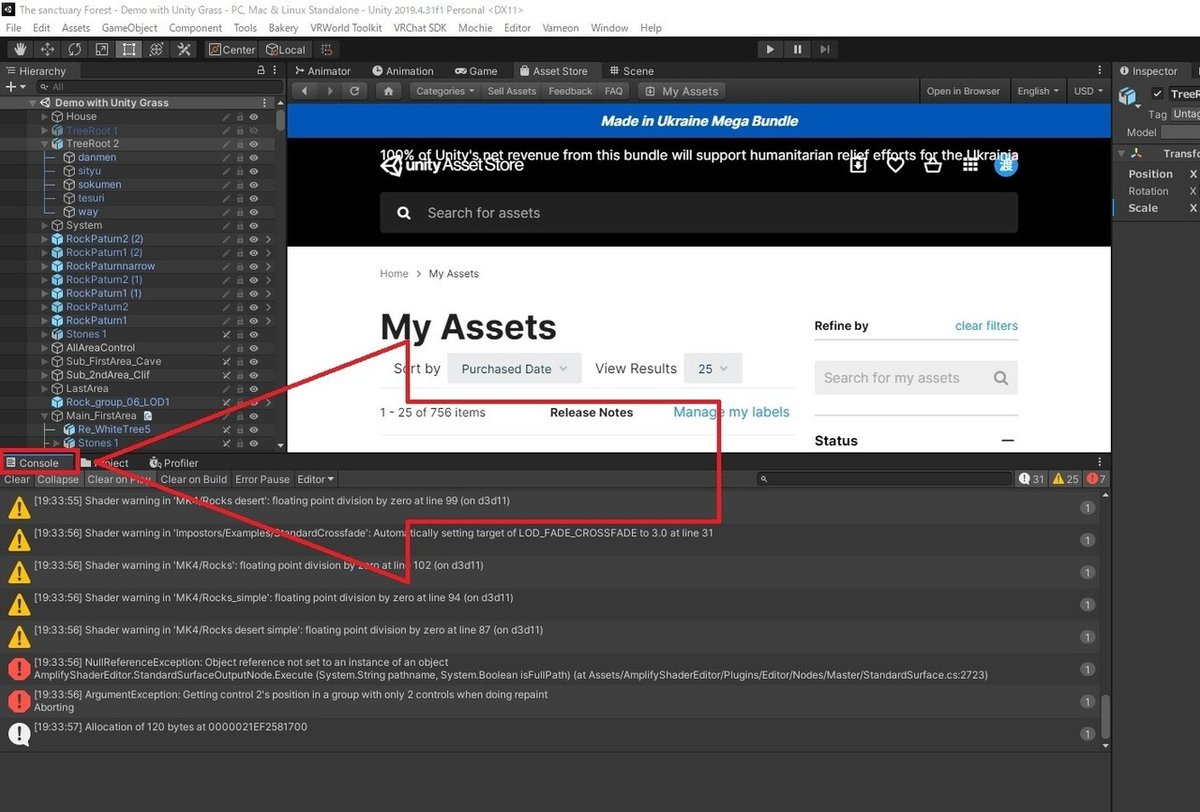The width and height of the screenshot is (1200, 812).
Task: Toggle Center pivot mode button
Action: [x=232, y=49]
